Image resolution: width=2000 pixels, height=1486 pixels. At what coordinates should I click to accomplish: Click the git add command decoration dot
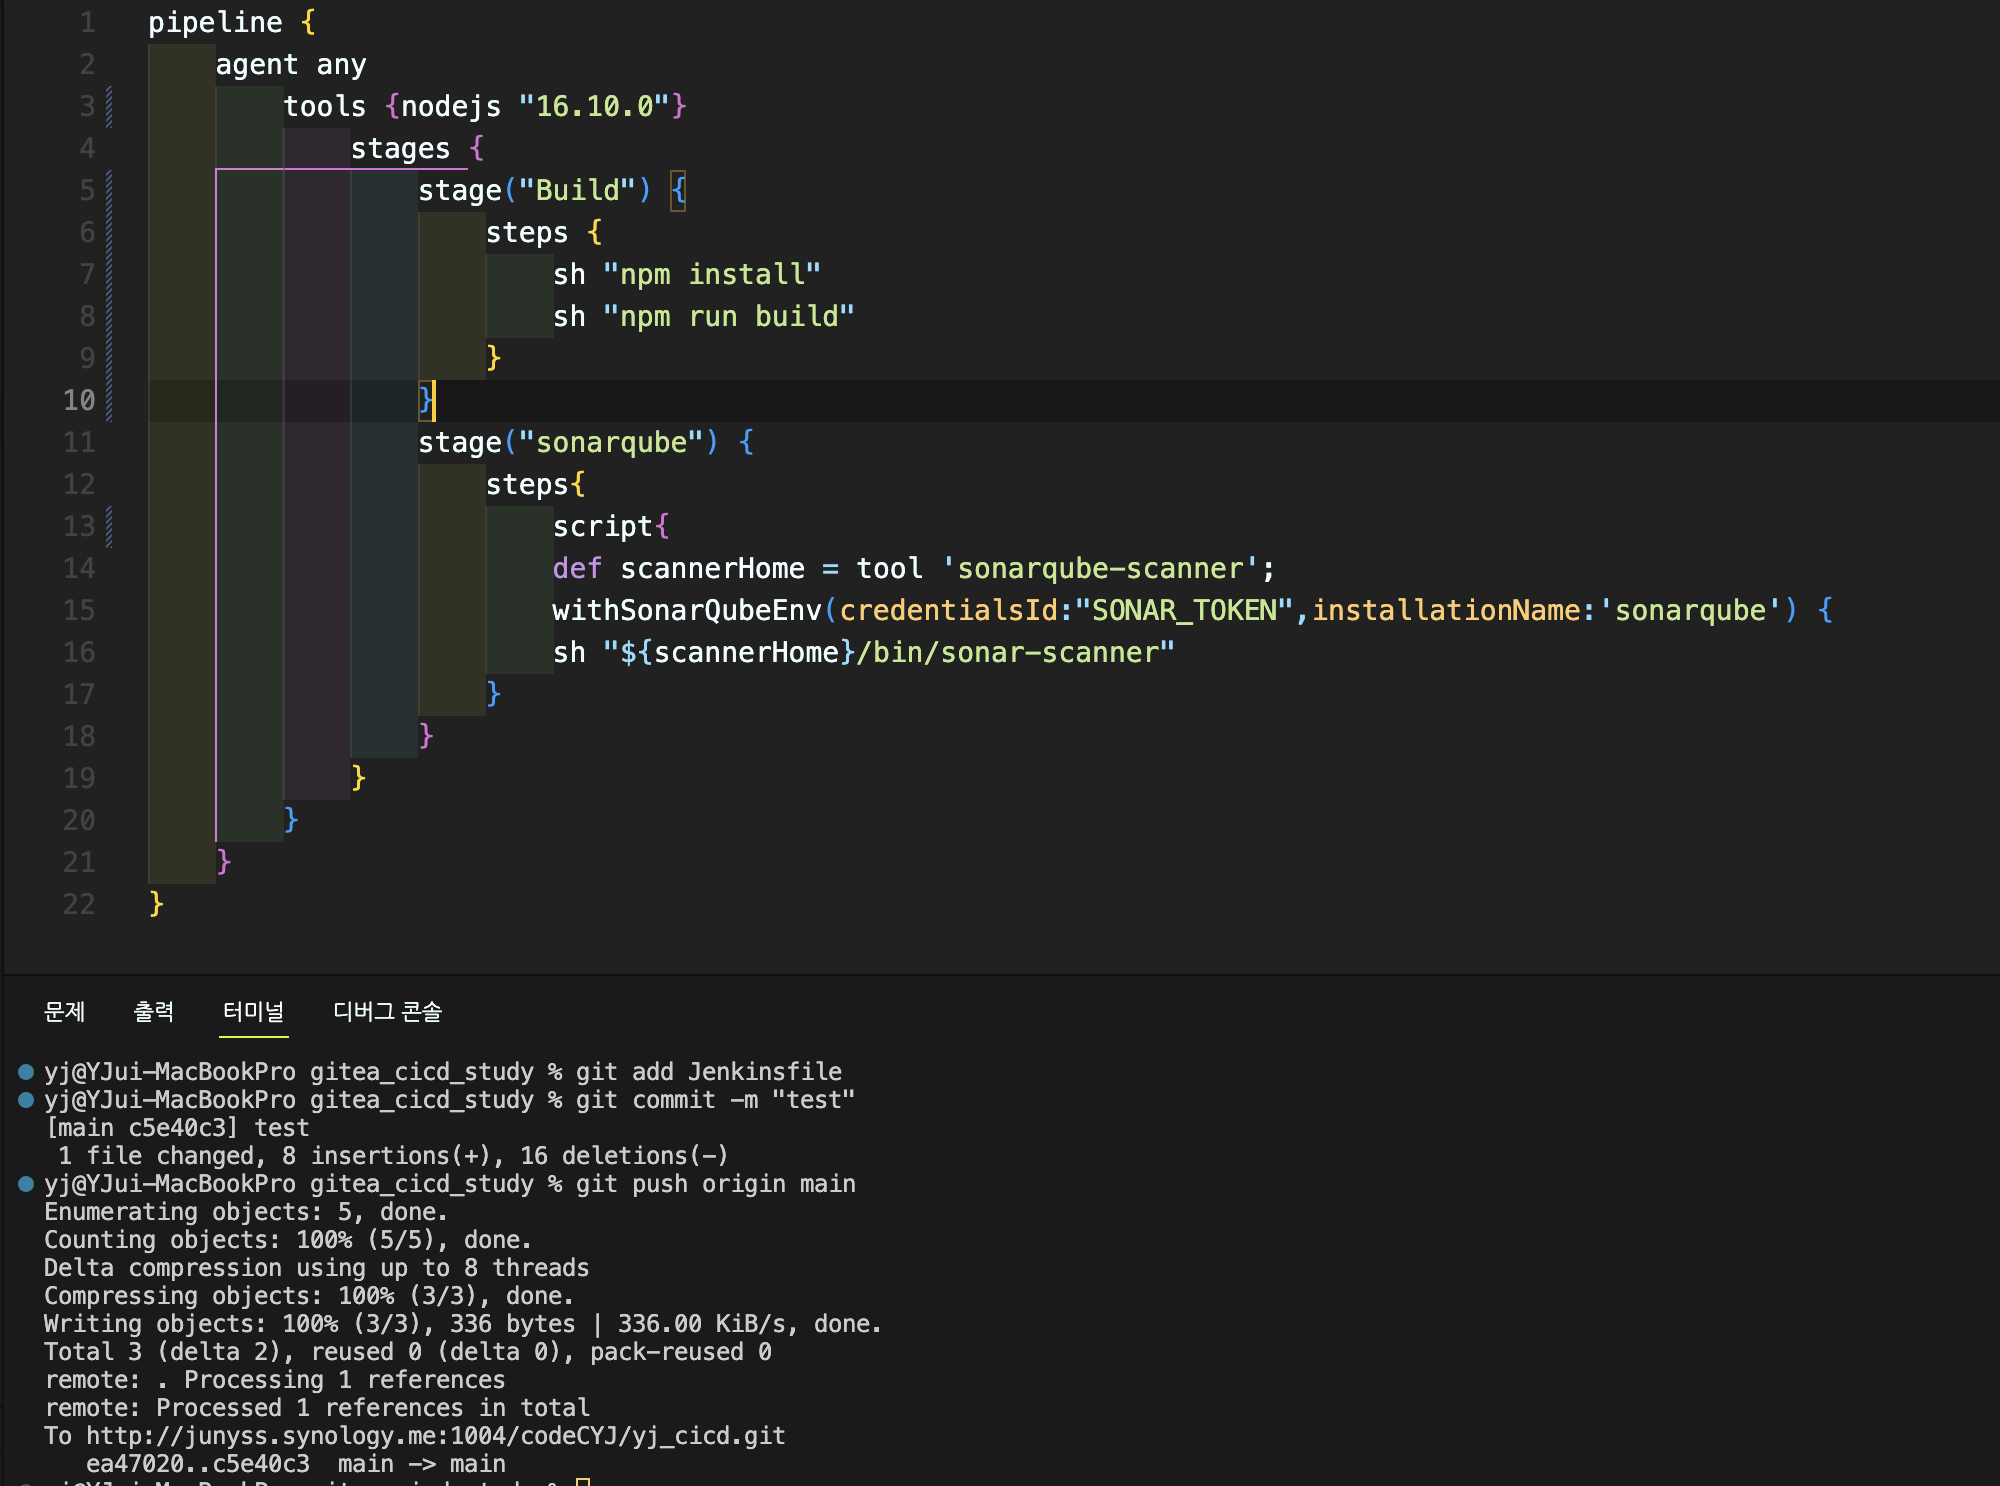point(26,1072)
